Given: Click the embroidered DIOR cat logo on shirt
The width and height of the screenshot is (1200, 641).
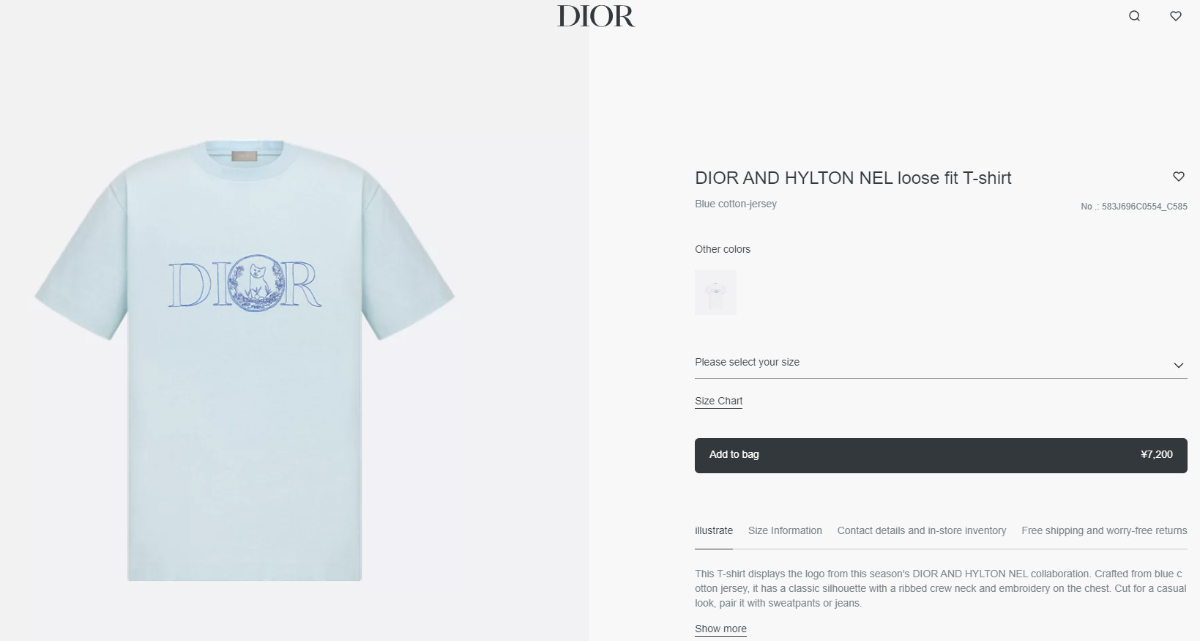Looking at the screenshot, I should (x=245, y=282).
